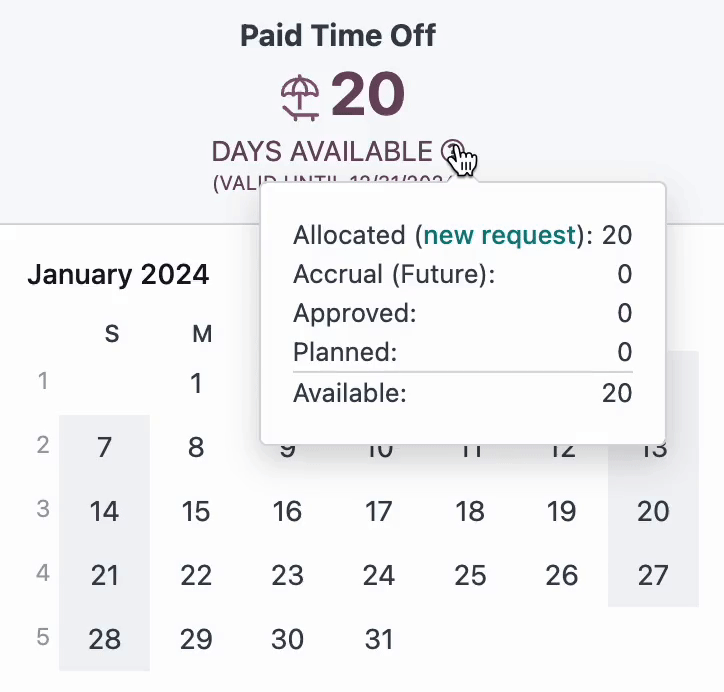This screenshot has height=692, width=724.
Task: Click on January 22 date cell
Action: pyautogui.click(x=196, y=575)
